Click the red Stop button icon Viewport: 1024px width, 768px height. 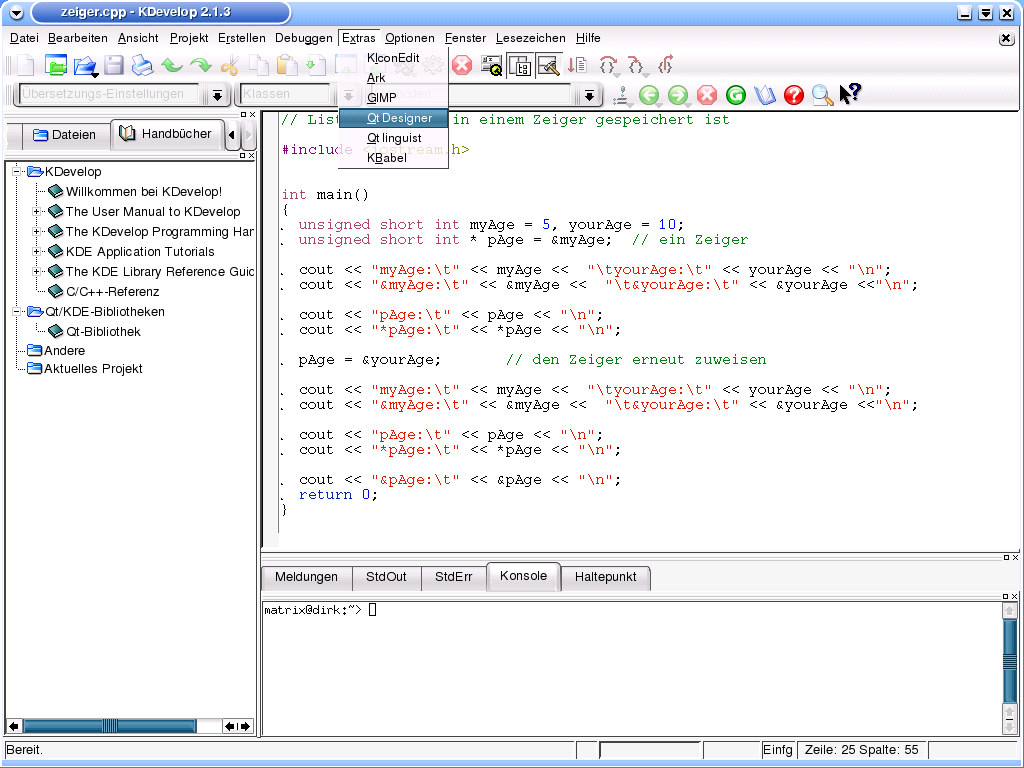(462, 66)
